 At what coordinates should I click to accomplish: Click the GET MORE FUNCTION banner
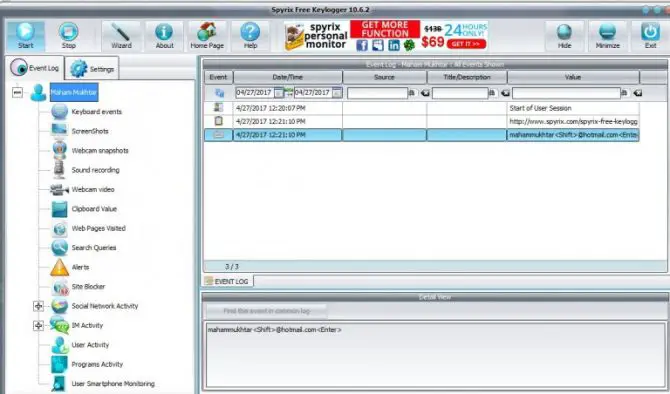[x=385, y=29]
